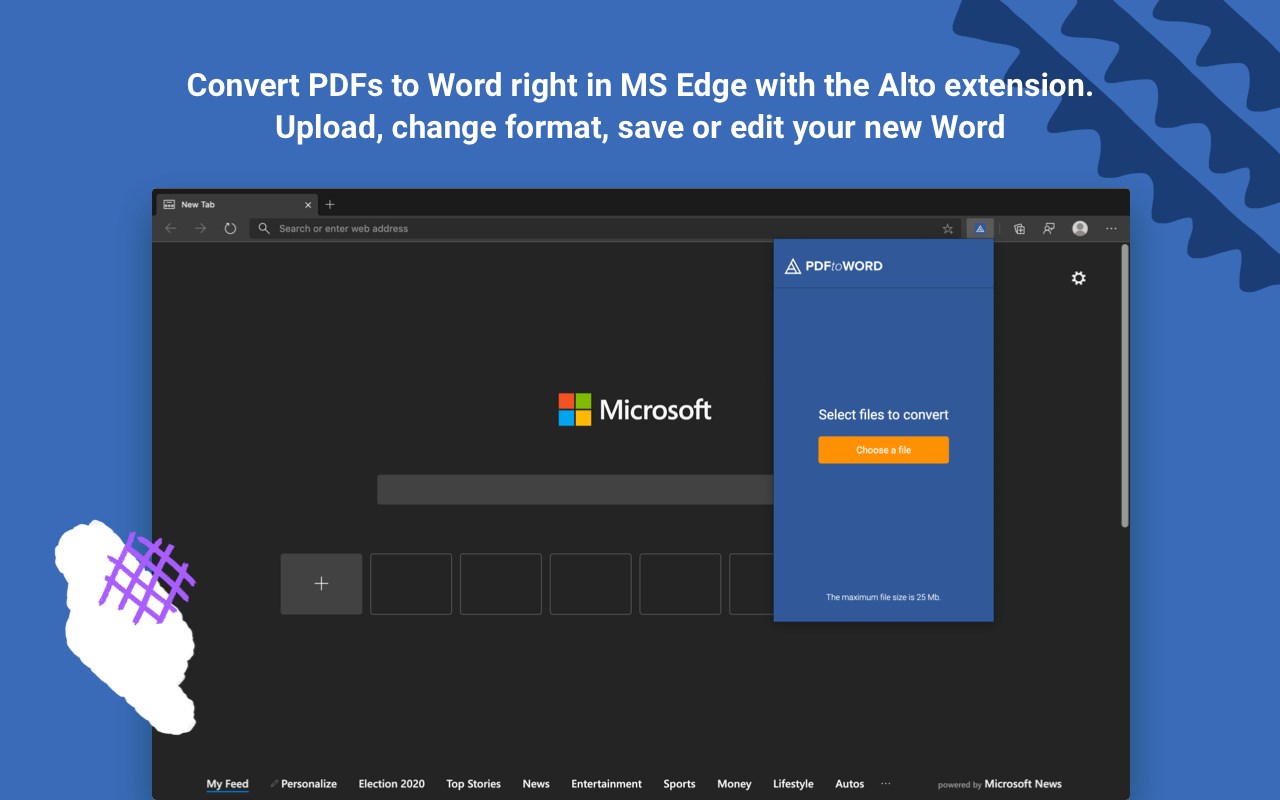This screenshot has width=1280, height=800.
Task: Open the feedback icon in toolbar
Action: click(1049, 229)
